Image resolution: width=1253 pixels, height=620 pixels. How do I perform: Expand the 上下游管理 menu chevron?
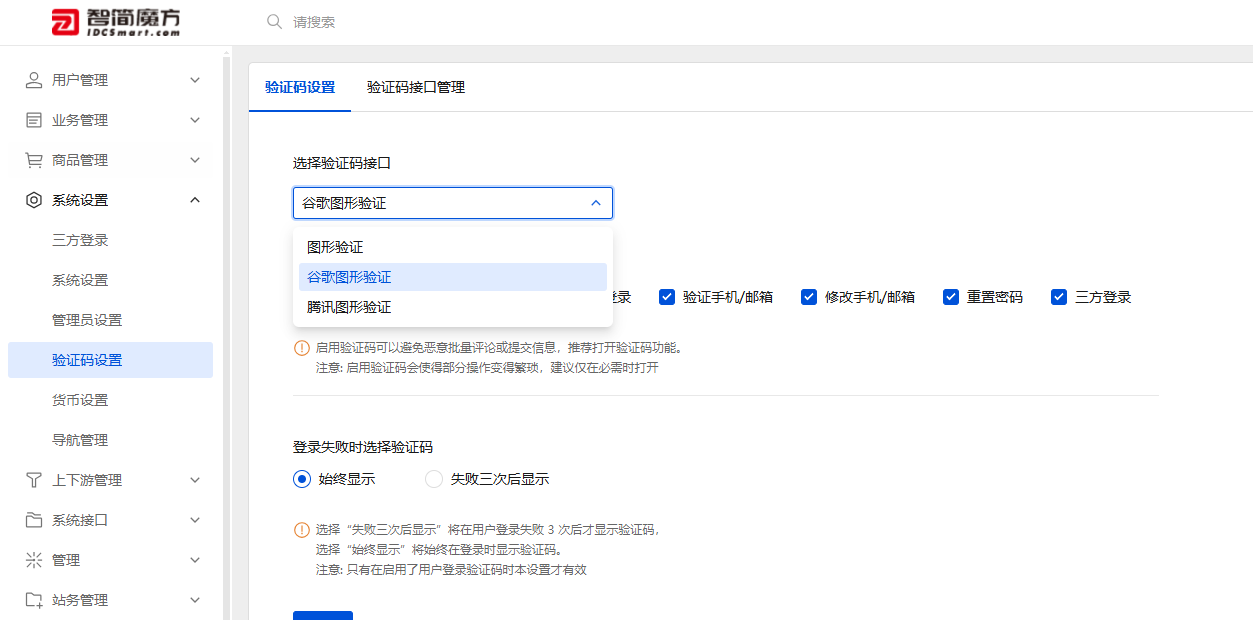pyautogui.click(x=195, y=480)
